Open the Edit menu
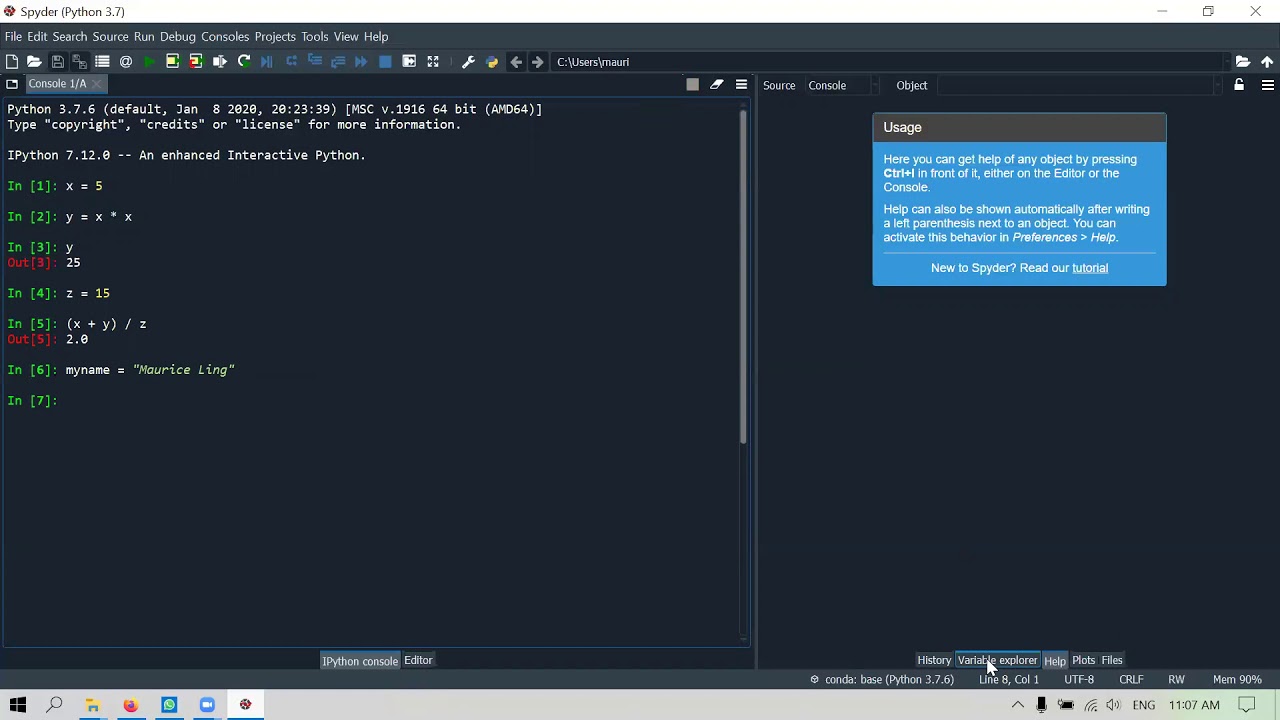This screenshot has width=1280, height=720. 37,37
